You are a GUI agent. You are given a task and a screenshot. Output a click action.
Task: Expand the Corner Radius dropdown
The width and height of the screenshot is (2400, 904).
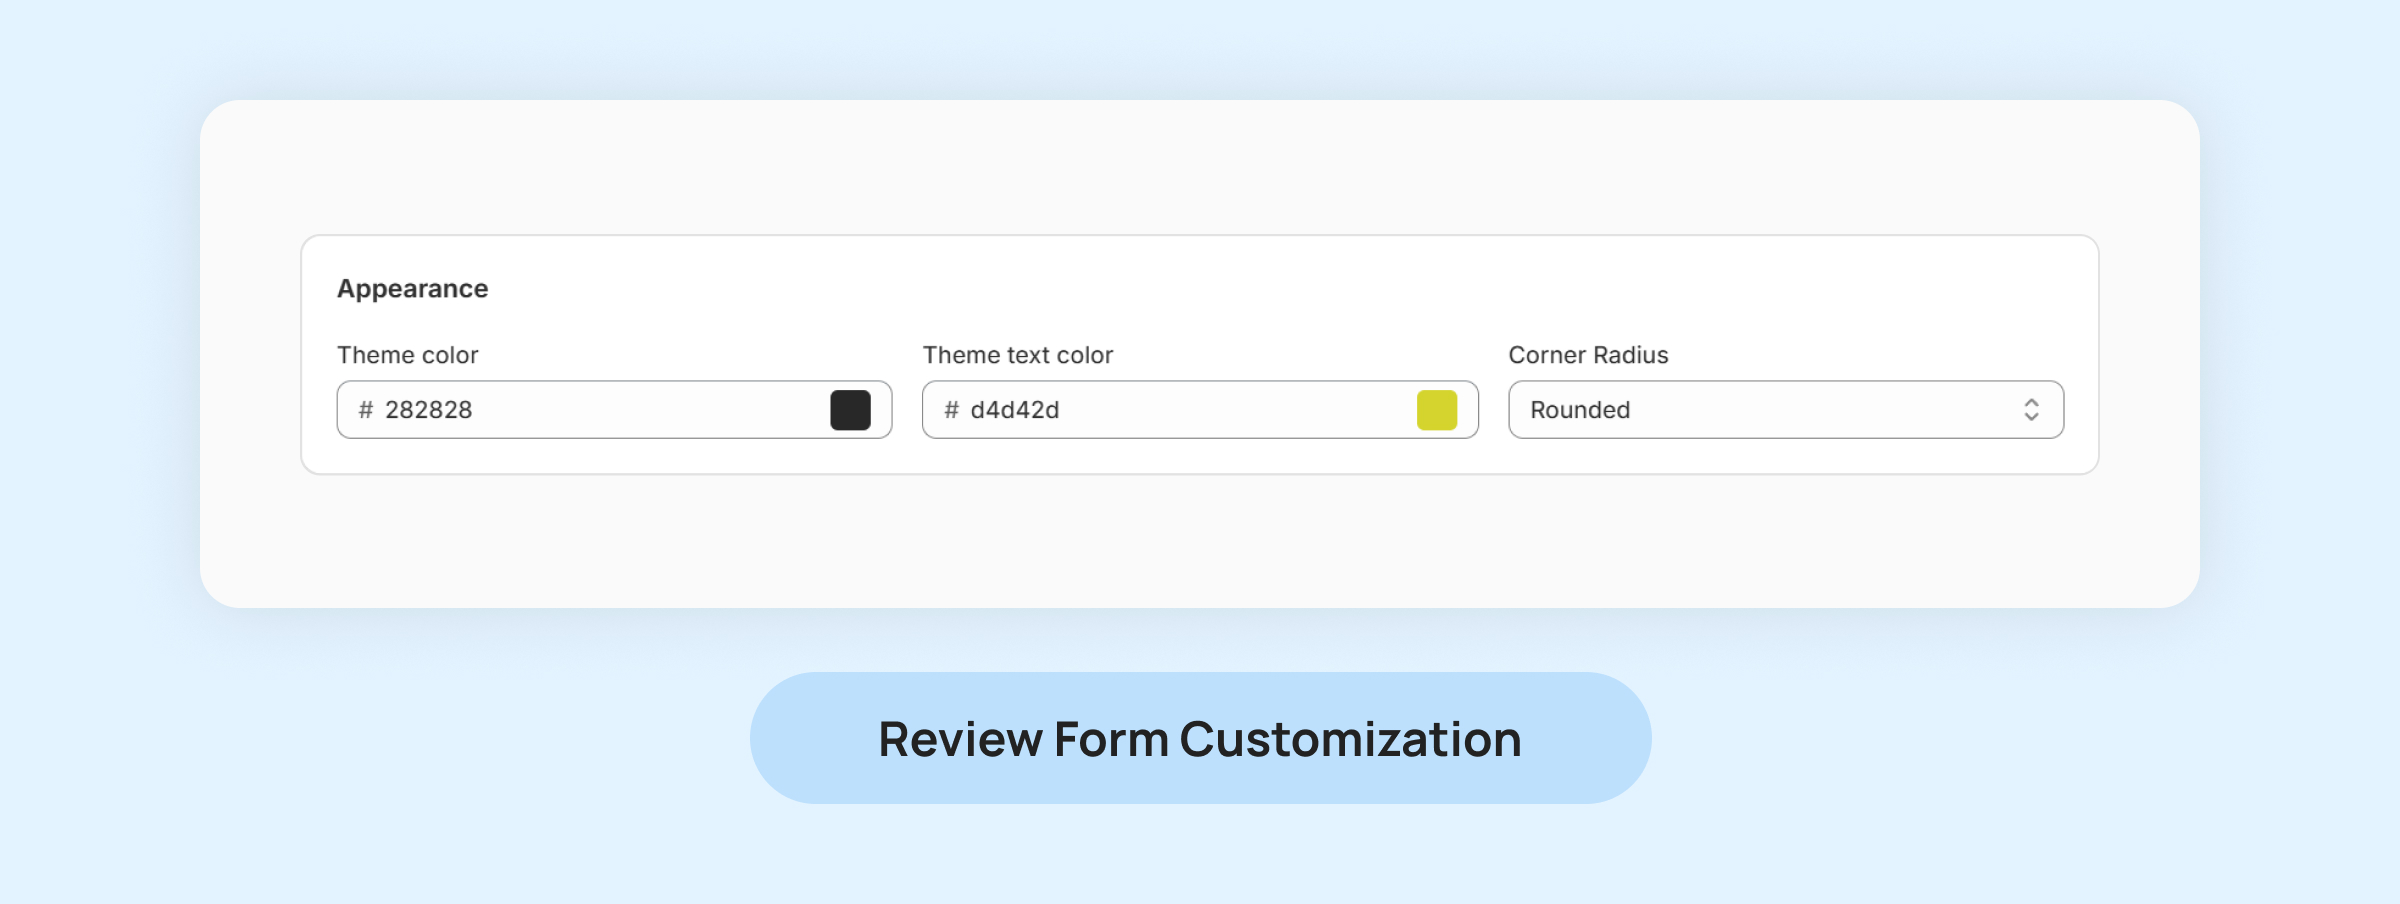coord(1785,410)
